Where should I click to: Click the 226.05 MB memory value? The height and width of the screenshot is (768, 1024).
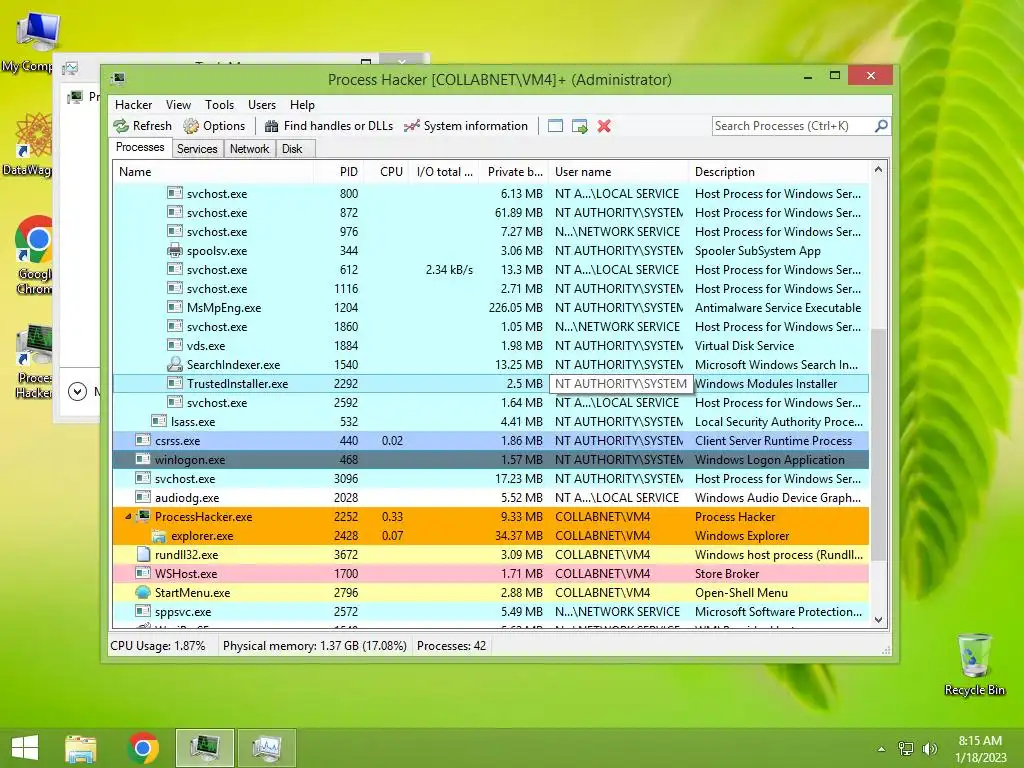[516, 308]
